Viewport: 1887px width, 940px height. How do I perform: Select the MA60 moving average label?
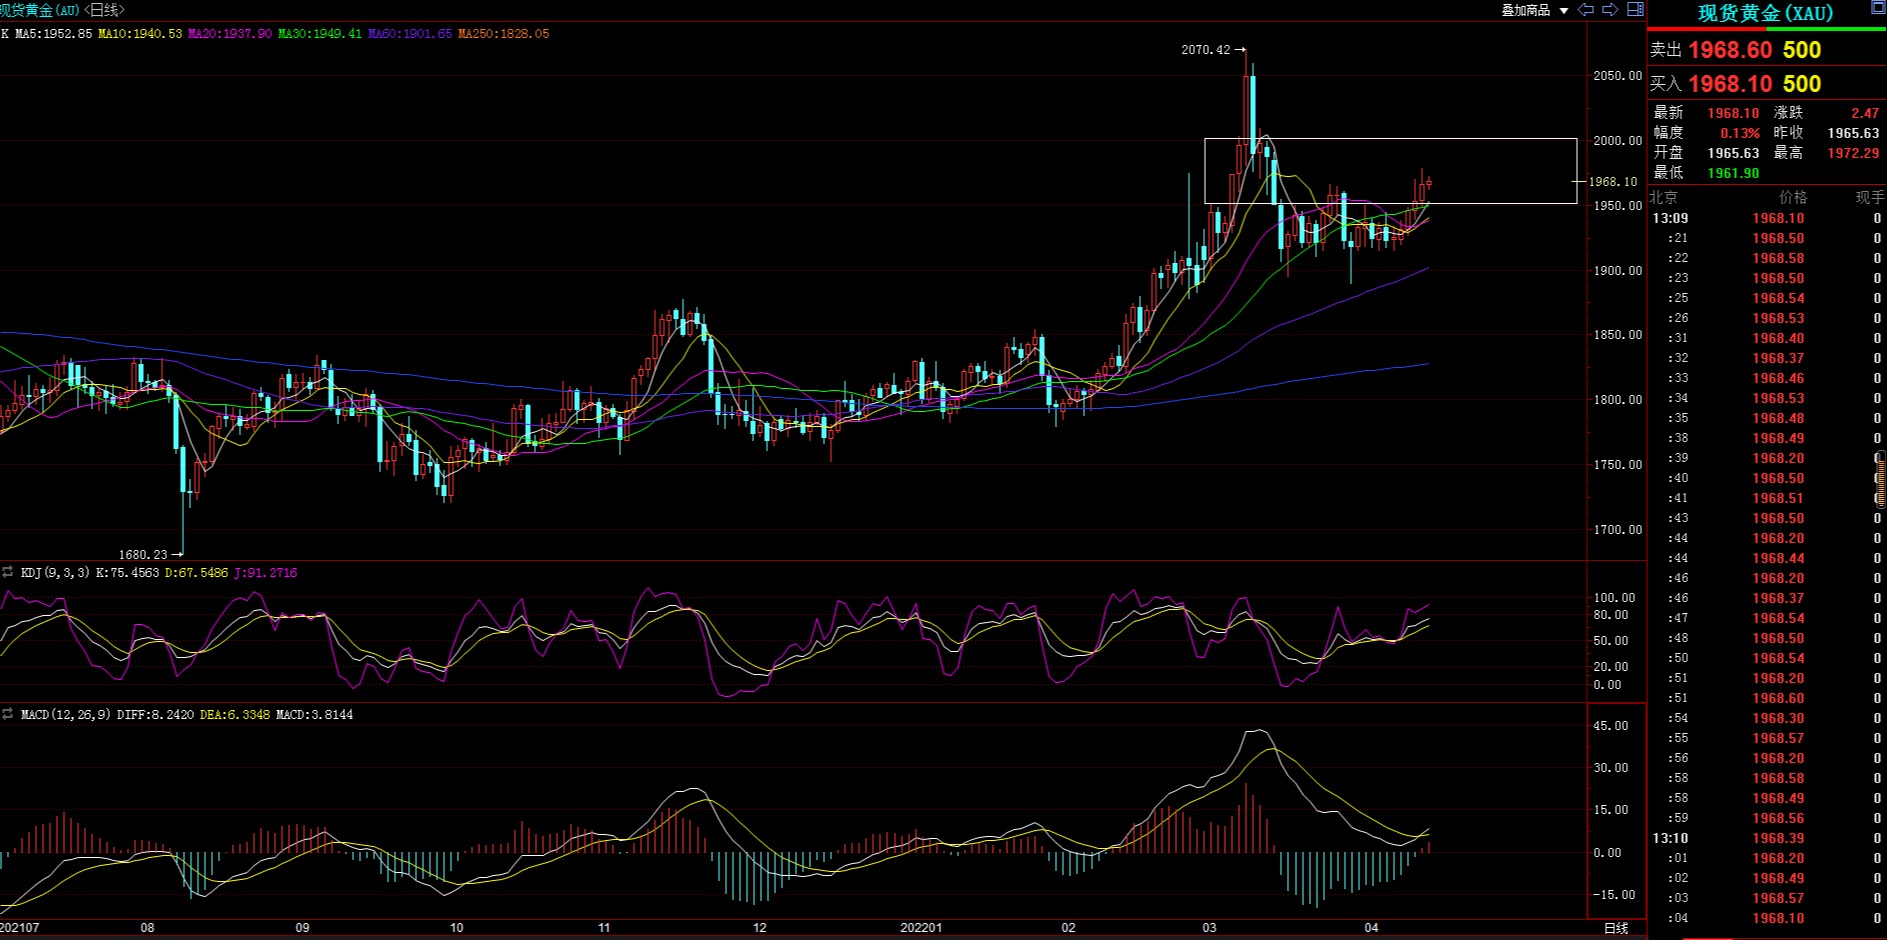click(409, 34)
